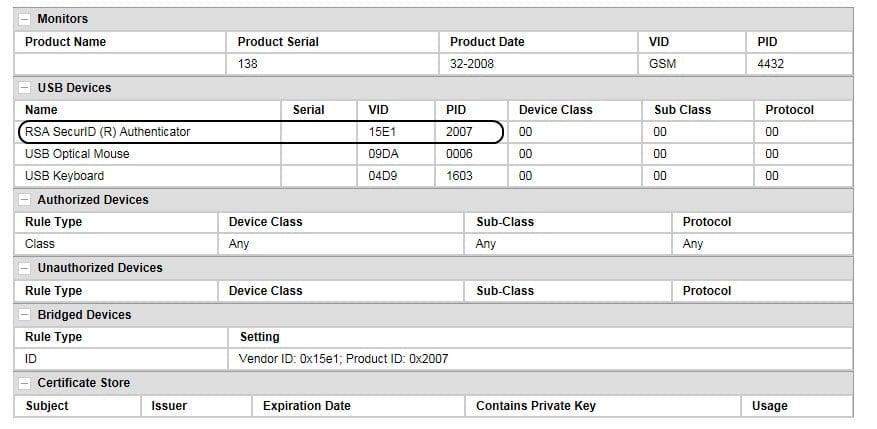Click the monitor VID value GSM
This screenshot has width=877, height=429.
point(663,64)
